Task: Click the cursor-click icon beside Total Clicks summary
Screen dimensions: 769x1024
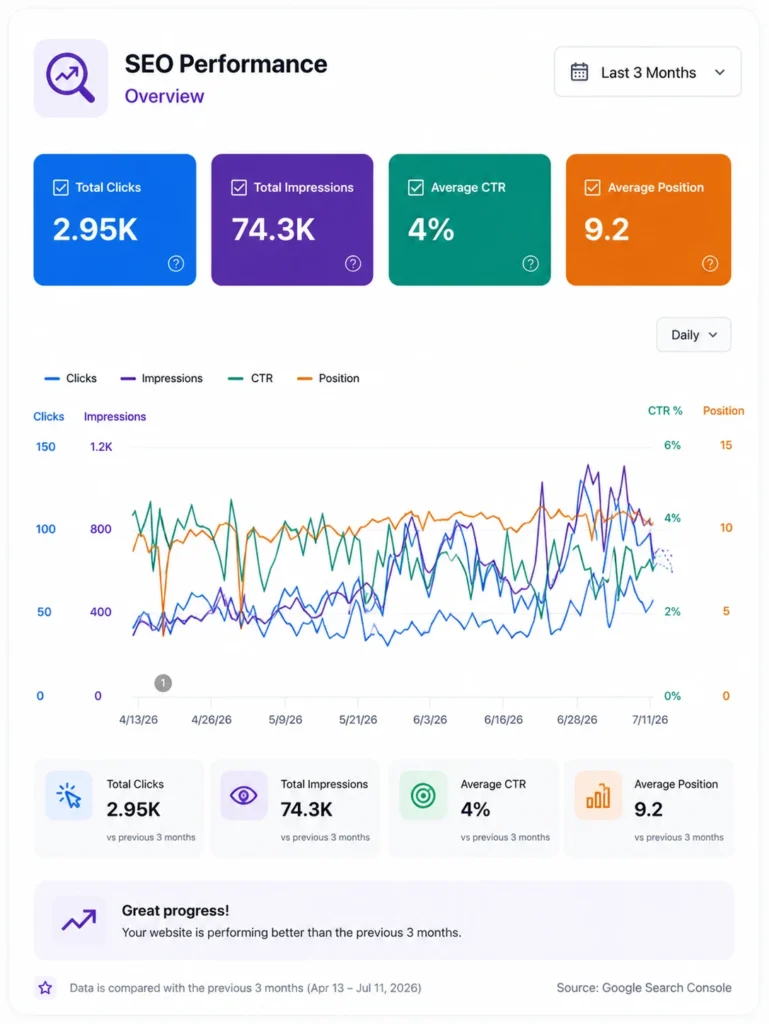Action: [x=69, y=795]
